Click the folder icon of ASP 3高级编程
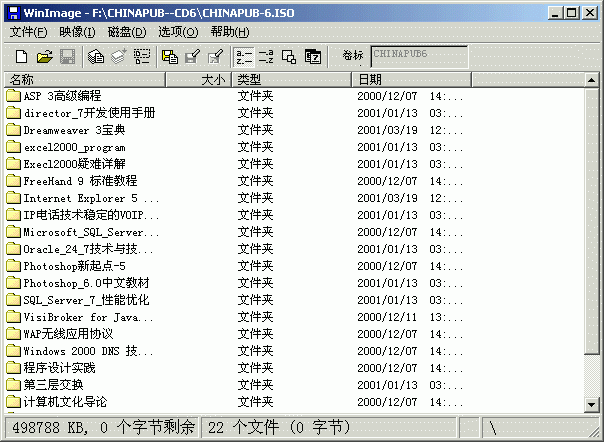The width and height of the screenshot is (604, 442). [x=13, y=96]
